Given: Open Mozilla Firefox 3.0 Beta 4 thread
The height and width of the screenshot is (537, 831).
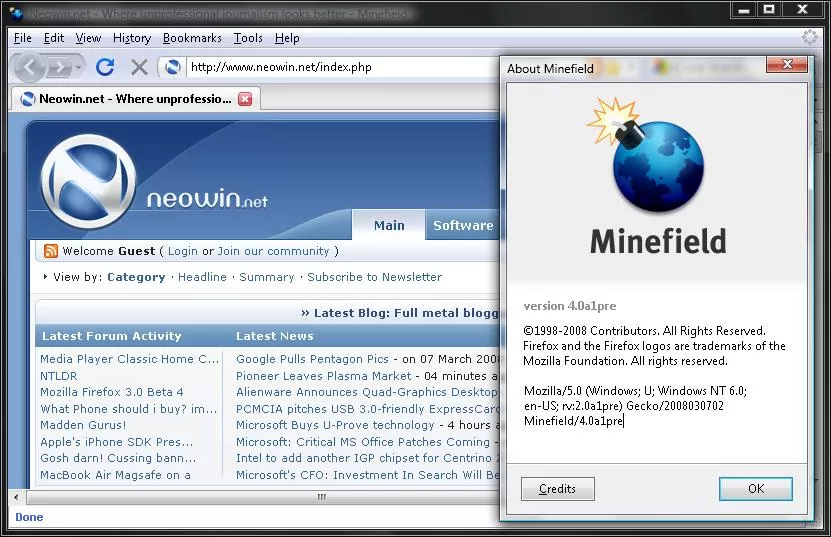Looking at the screenshot, I should (112, 392).
